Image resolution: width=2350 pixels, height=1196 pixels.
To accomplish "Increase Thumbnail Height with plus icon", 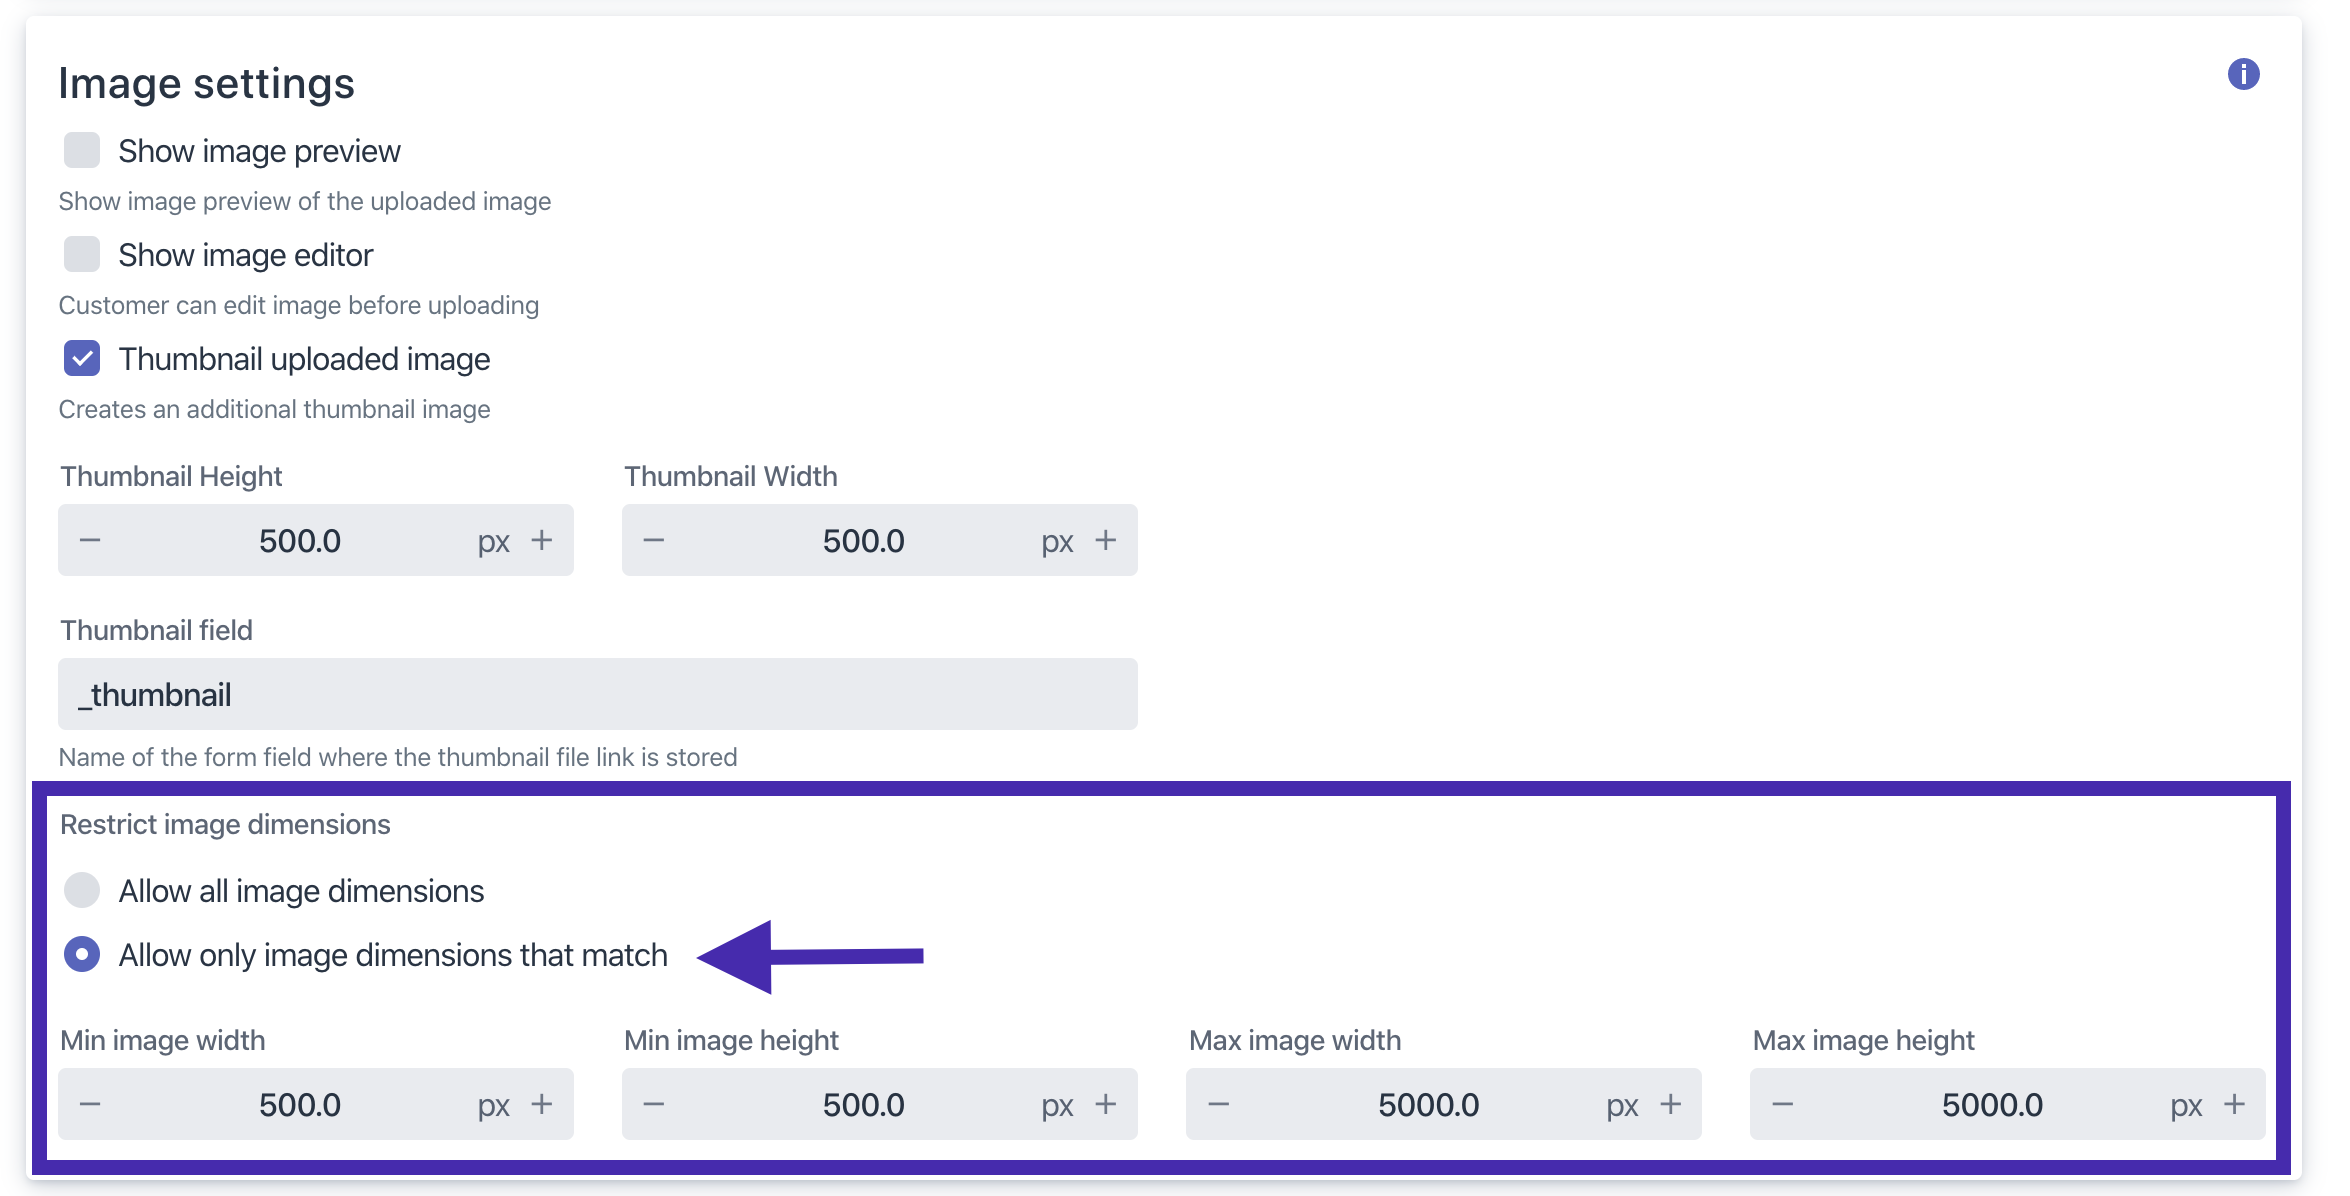I will [542, 541].
